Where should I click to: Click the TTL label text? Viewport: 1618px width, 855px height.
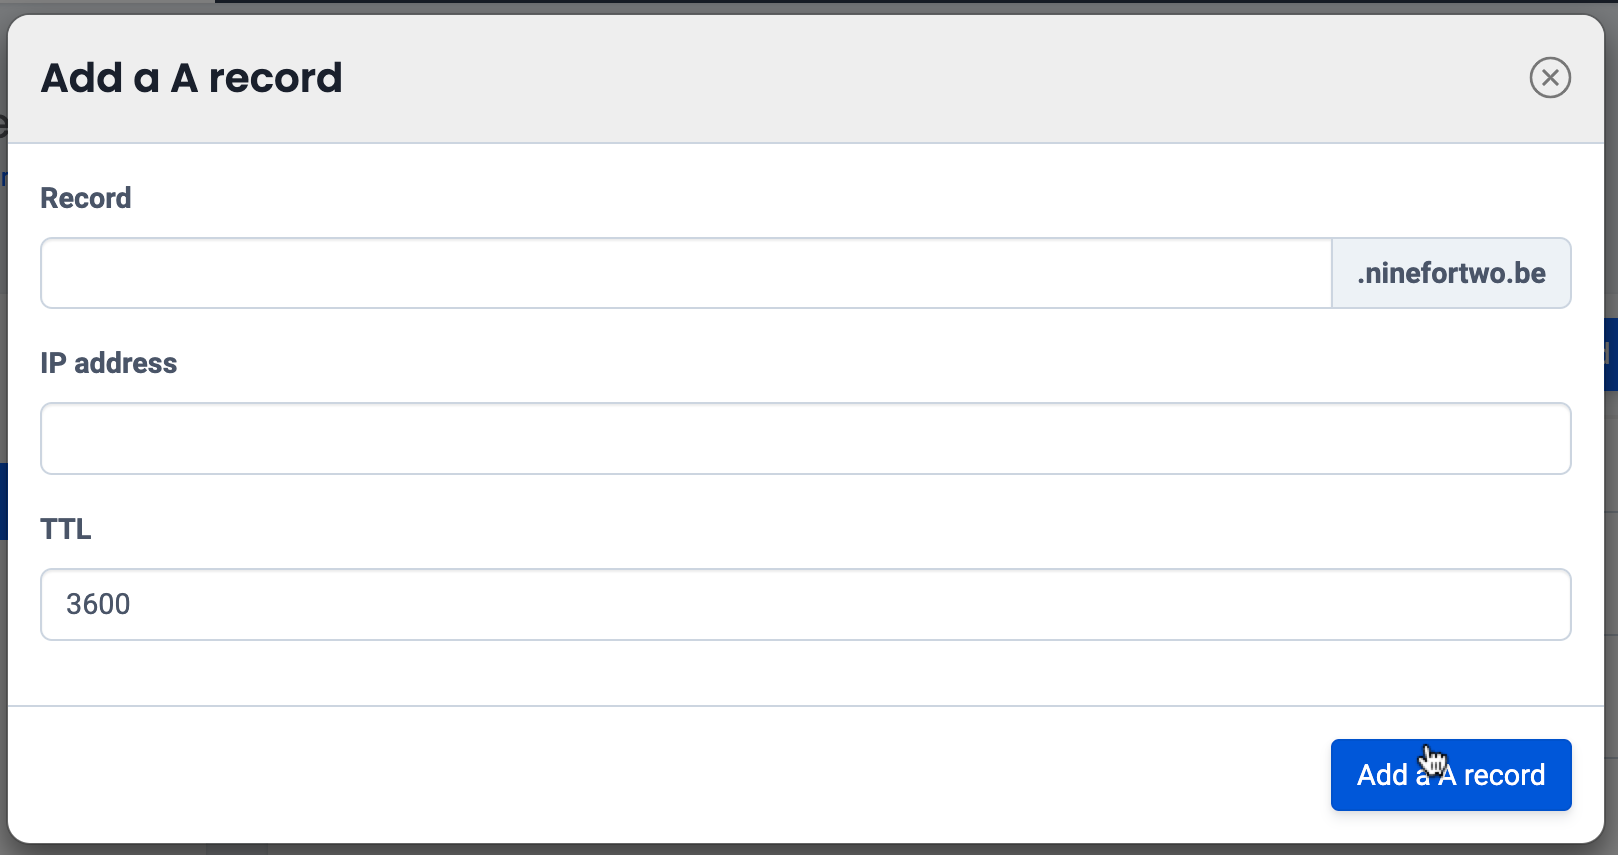pyautogui.click(x=66, y=529)
